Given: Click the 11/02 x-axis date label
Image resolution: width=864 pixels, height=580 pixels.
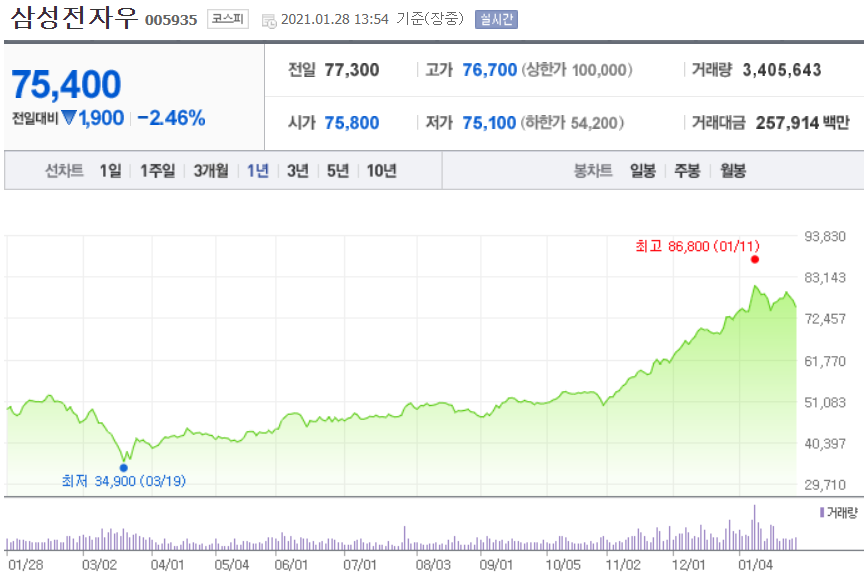Looking at the screenshot, I should point(623,565).
